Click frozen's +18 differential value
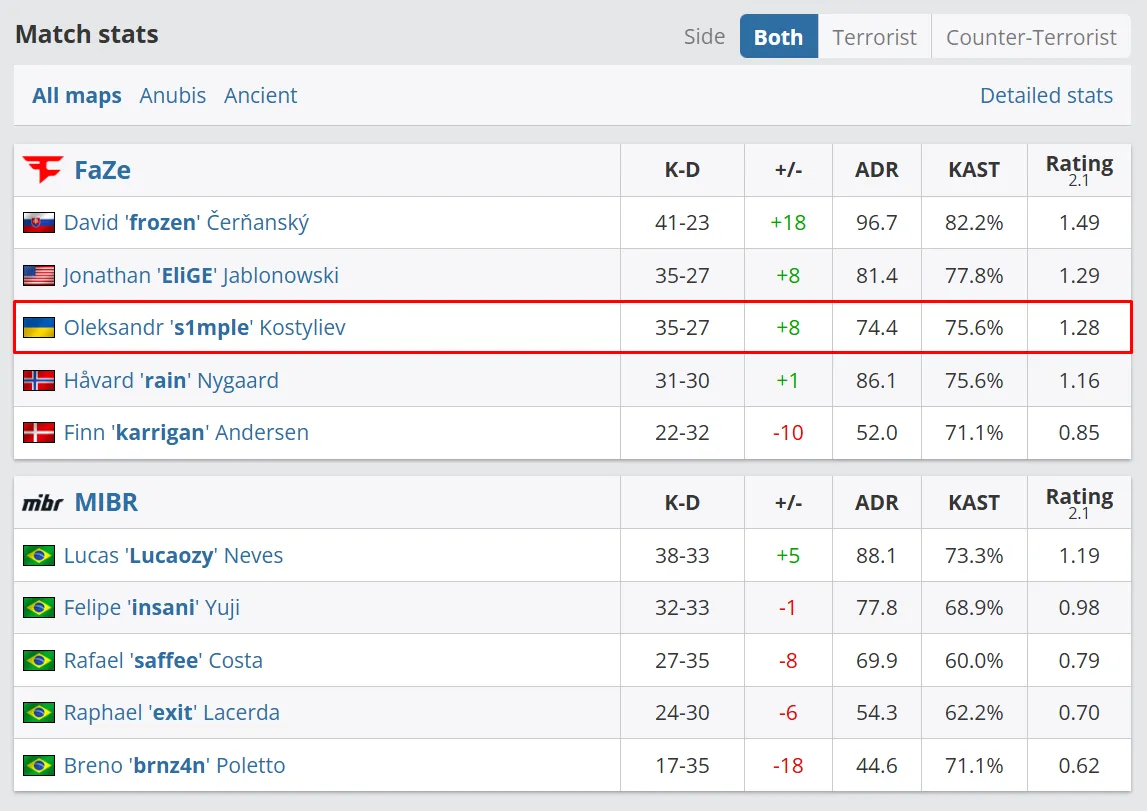 788,222
